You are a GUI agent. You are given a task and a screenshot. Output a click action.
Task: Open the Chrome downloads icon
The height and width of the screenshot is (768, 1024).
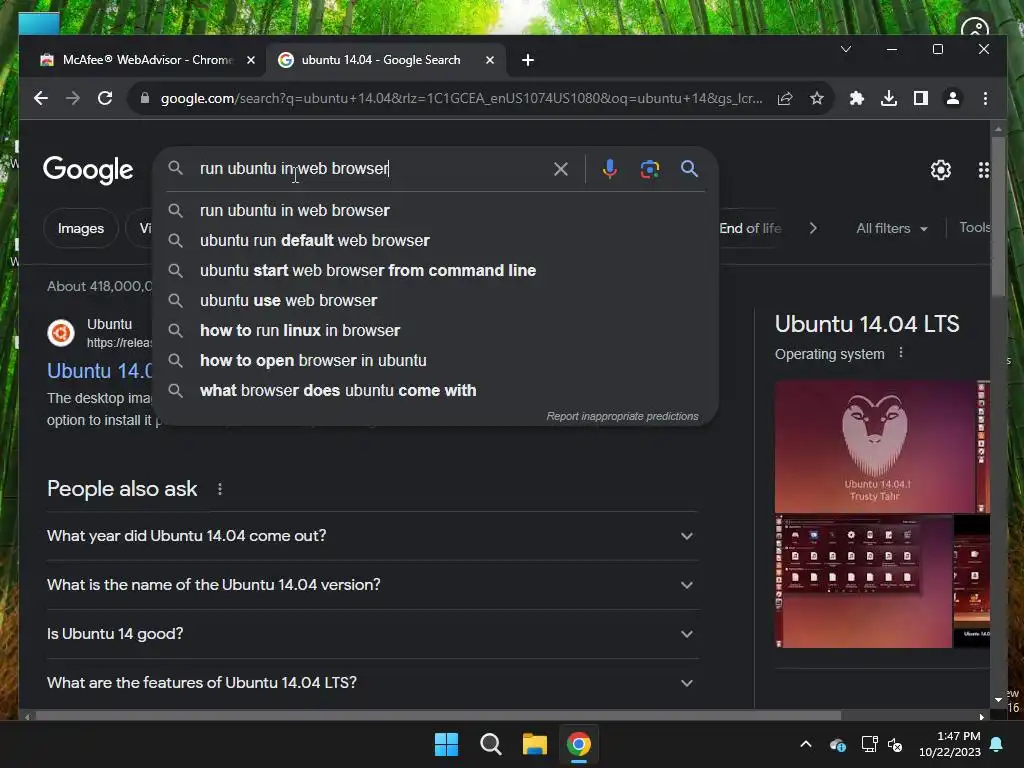(x=889, y=99)
